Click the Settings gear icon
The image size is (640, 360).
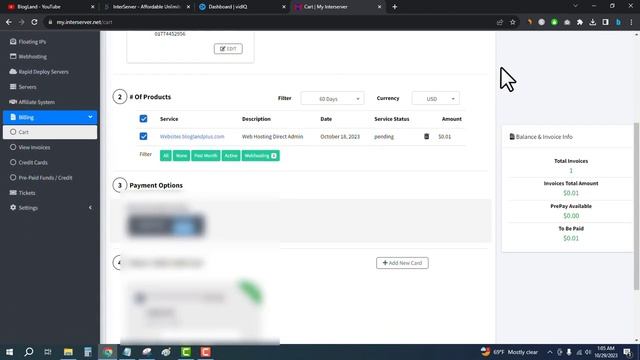[13, 207]
